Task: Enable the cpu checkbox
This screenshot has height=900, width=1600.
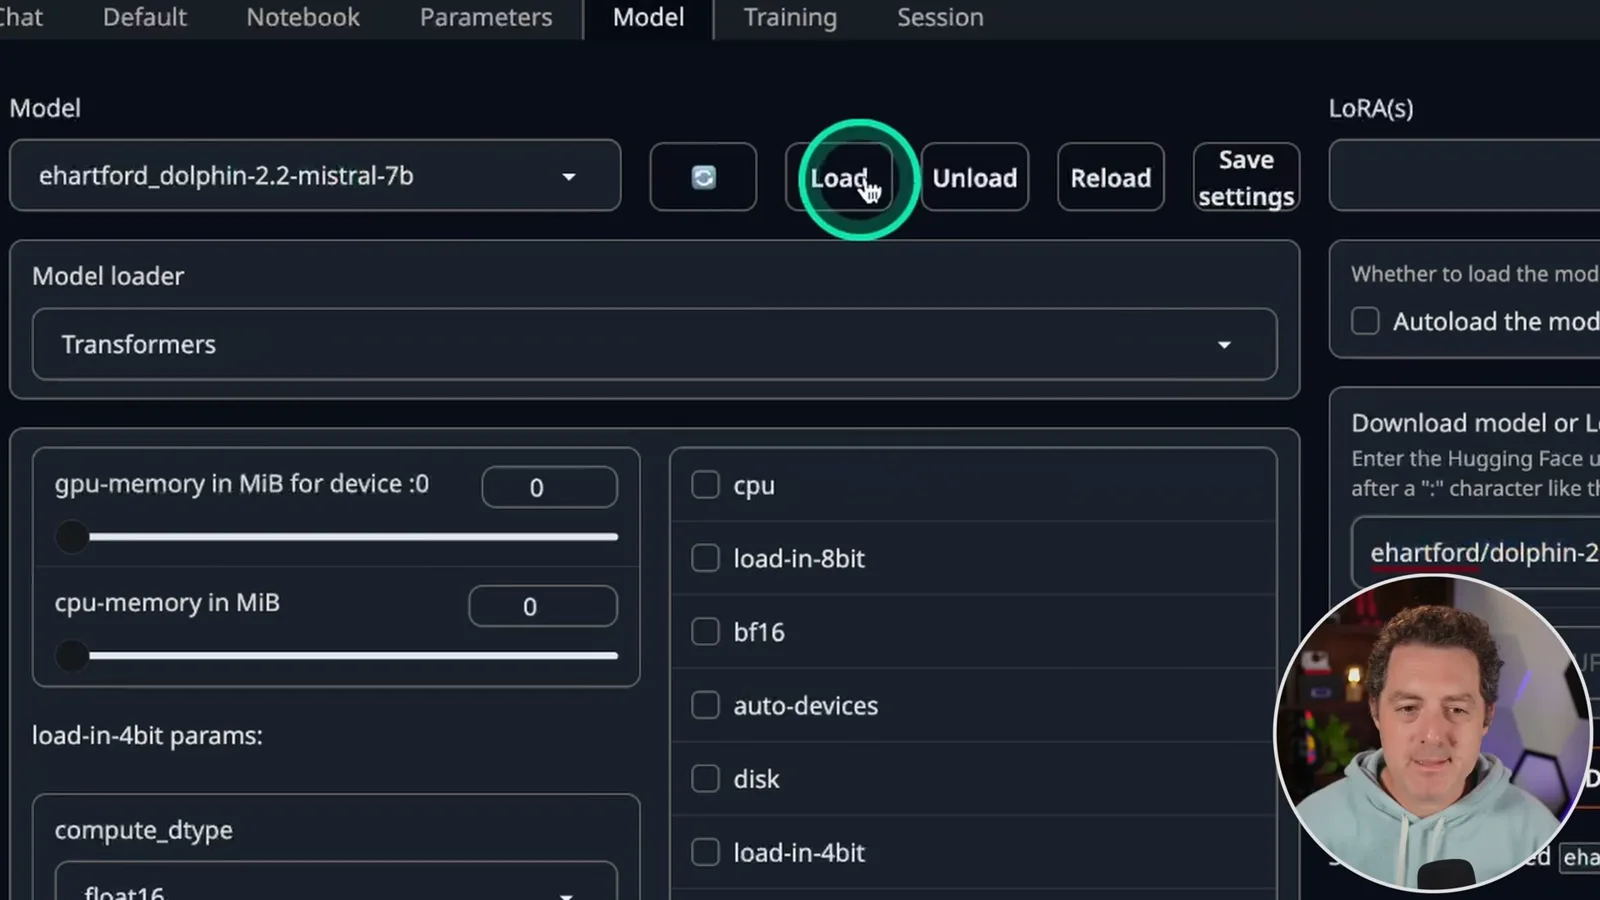Action: 705,485
